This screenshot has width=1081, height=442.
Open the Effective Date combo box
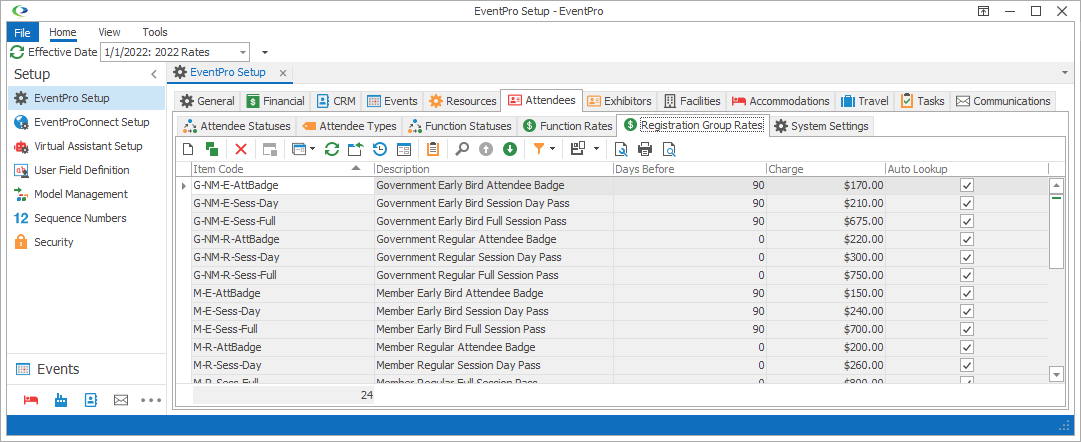(176, 52)
